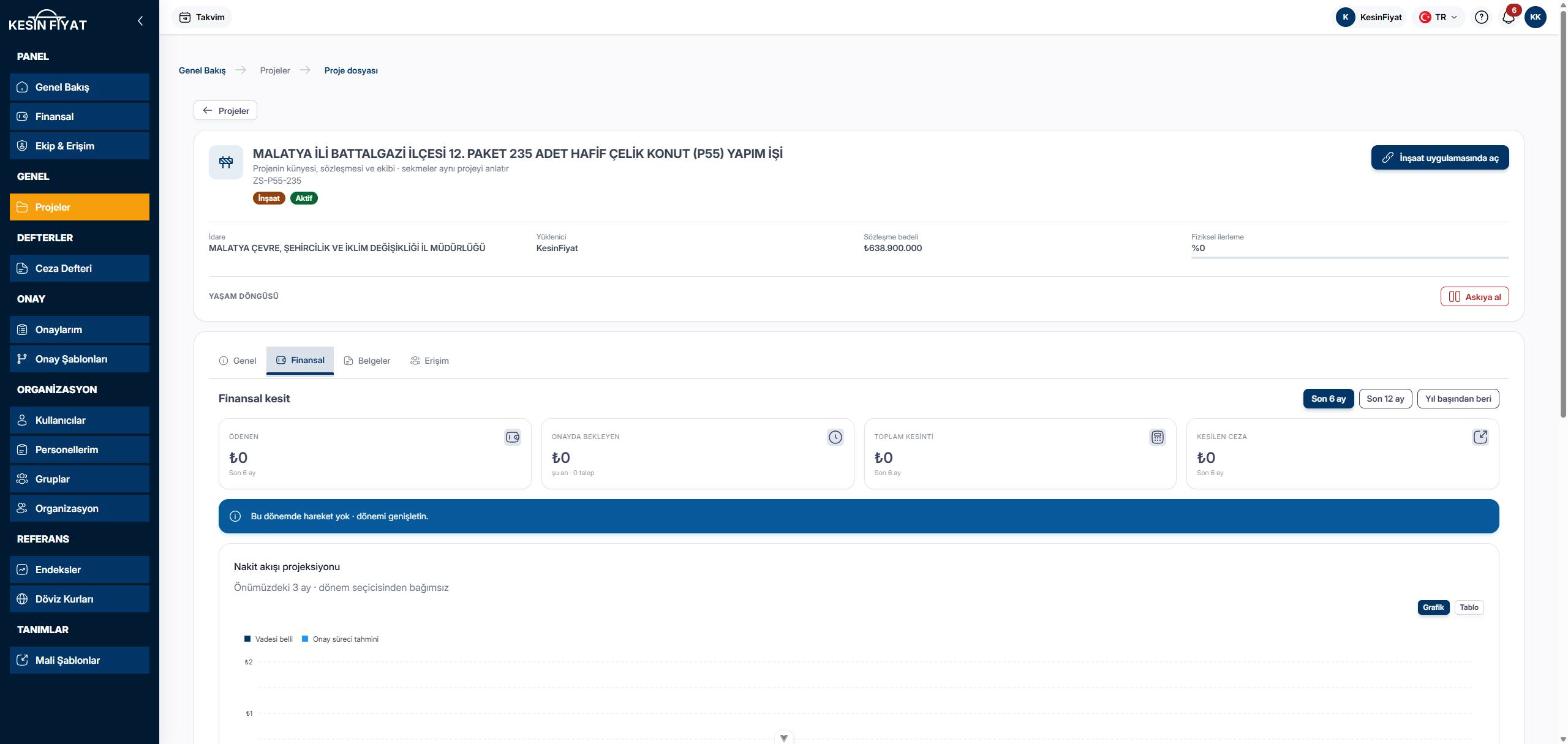Screen dimensions: 1568x744
Task: Open the help question mark icon
Action: [x=1482, y=17]
